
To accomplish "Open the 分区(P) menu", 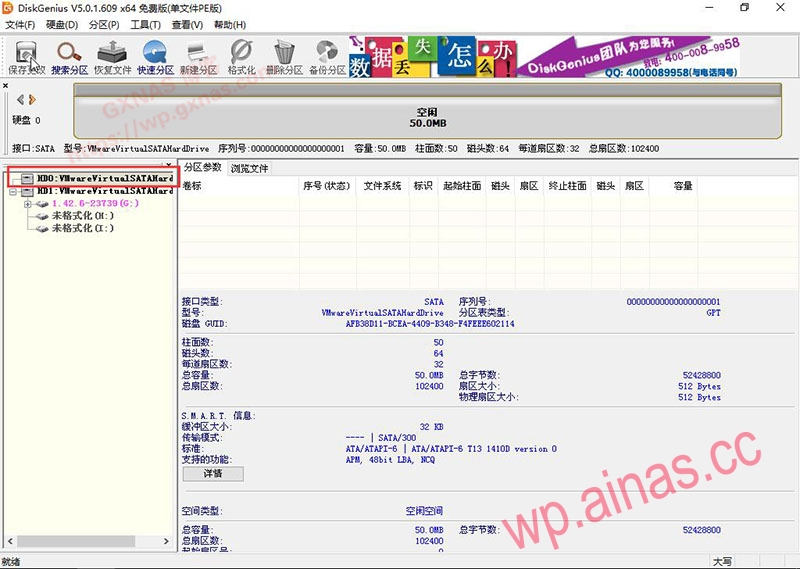I will 104,24.
